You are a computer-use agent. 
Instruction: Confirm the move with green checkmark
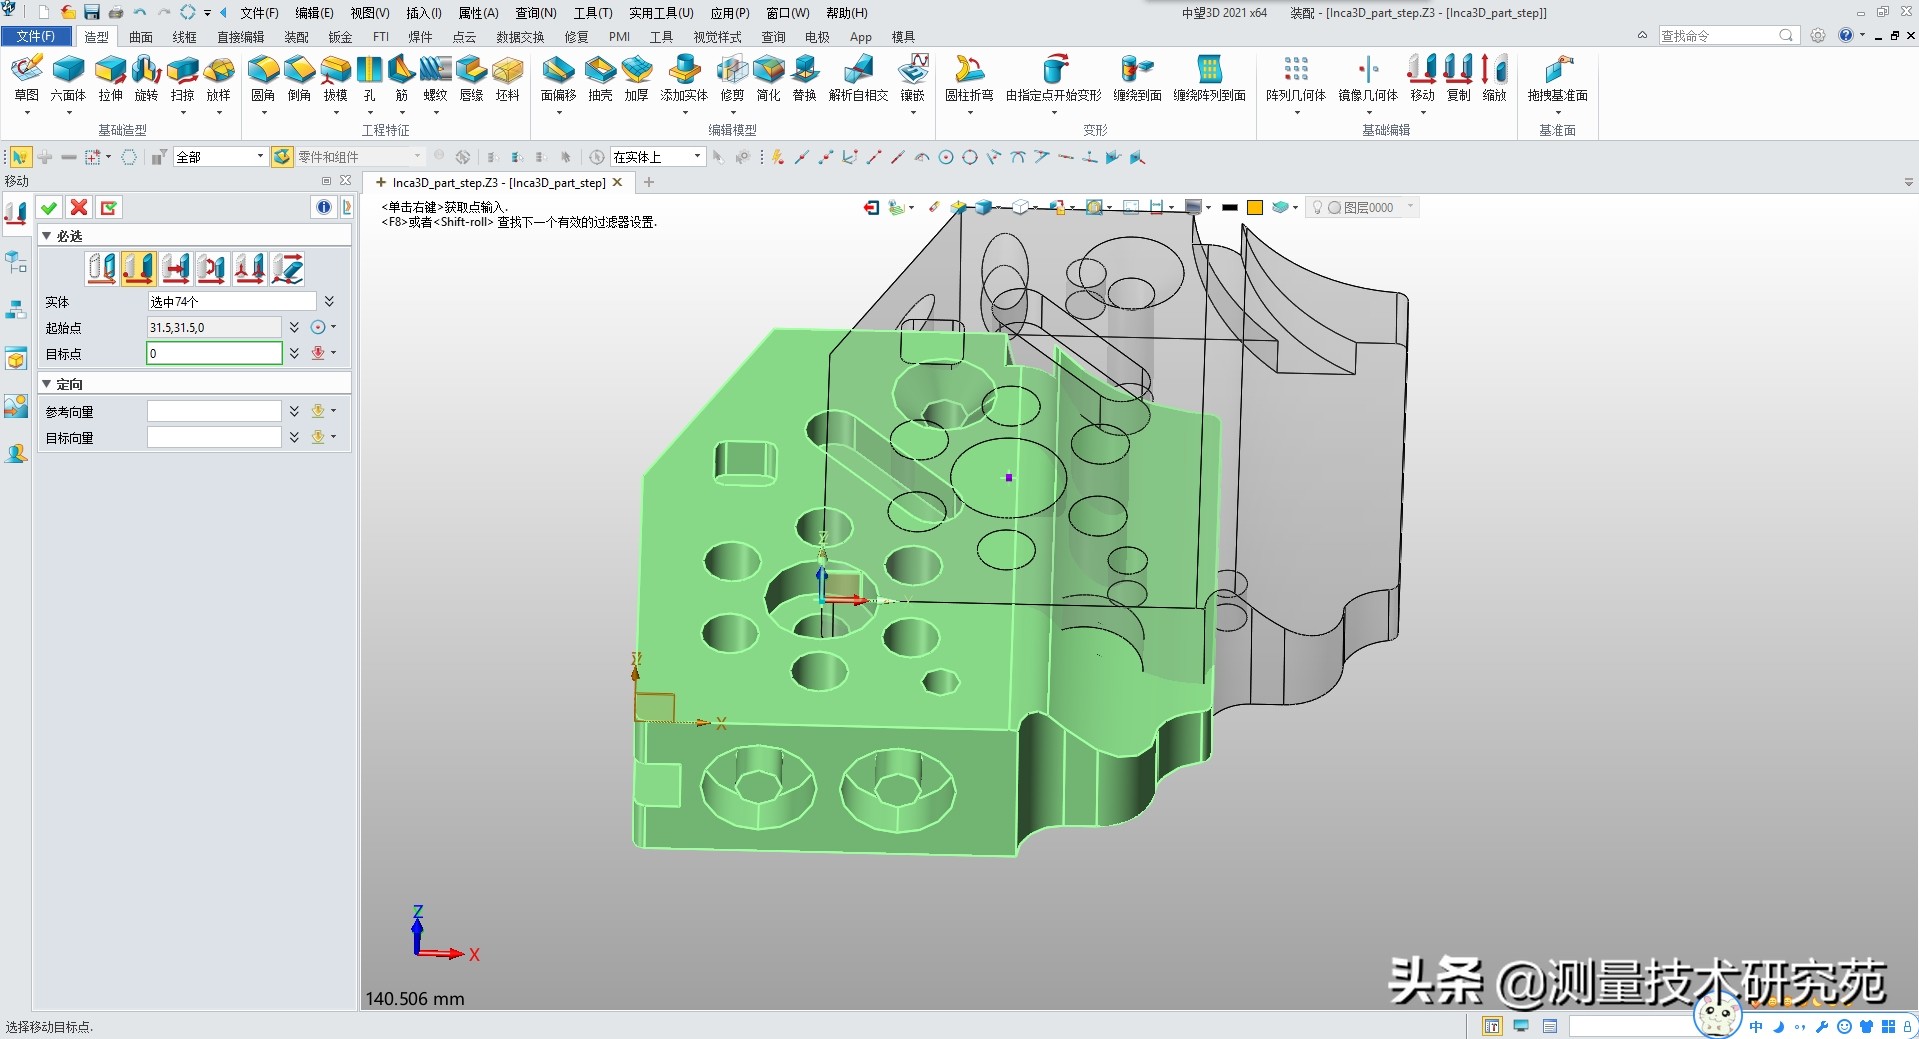click(x=49, y=207)
